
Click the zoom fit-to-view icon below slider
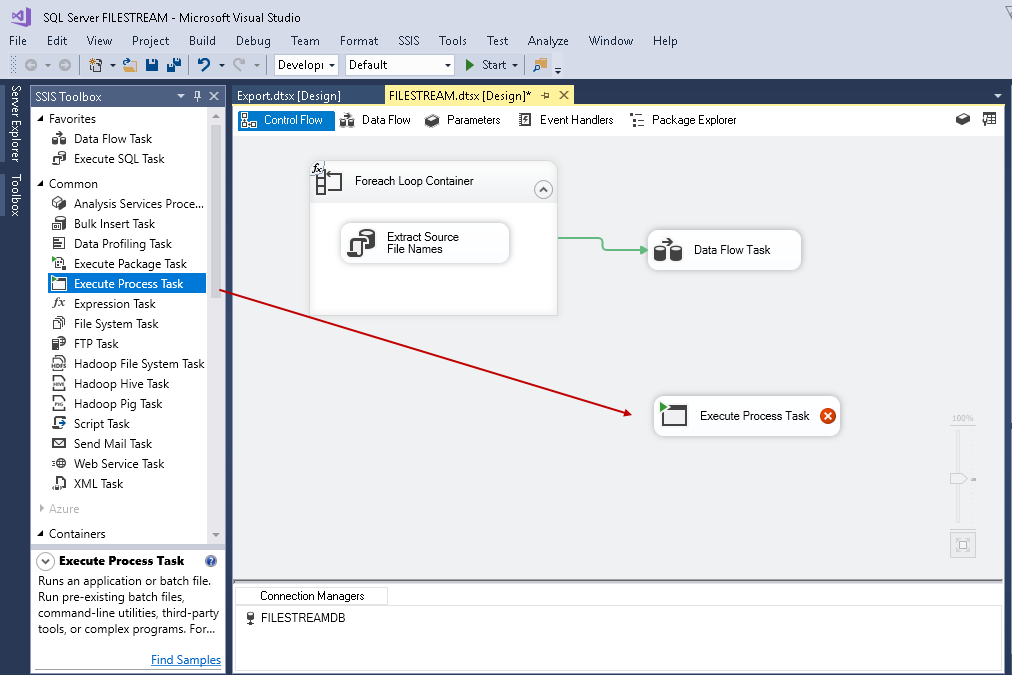pyautogui.click(x=963, y=545)
